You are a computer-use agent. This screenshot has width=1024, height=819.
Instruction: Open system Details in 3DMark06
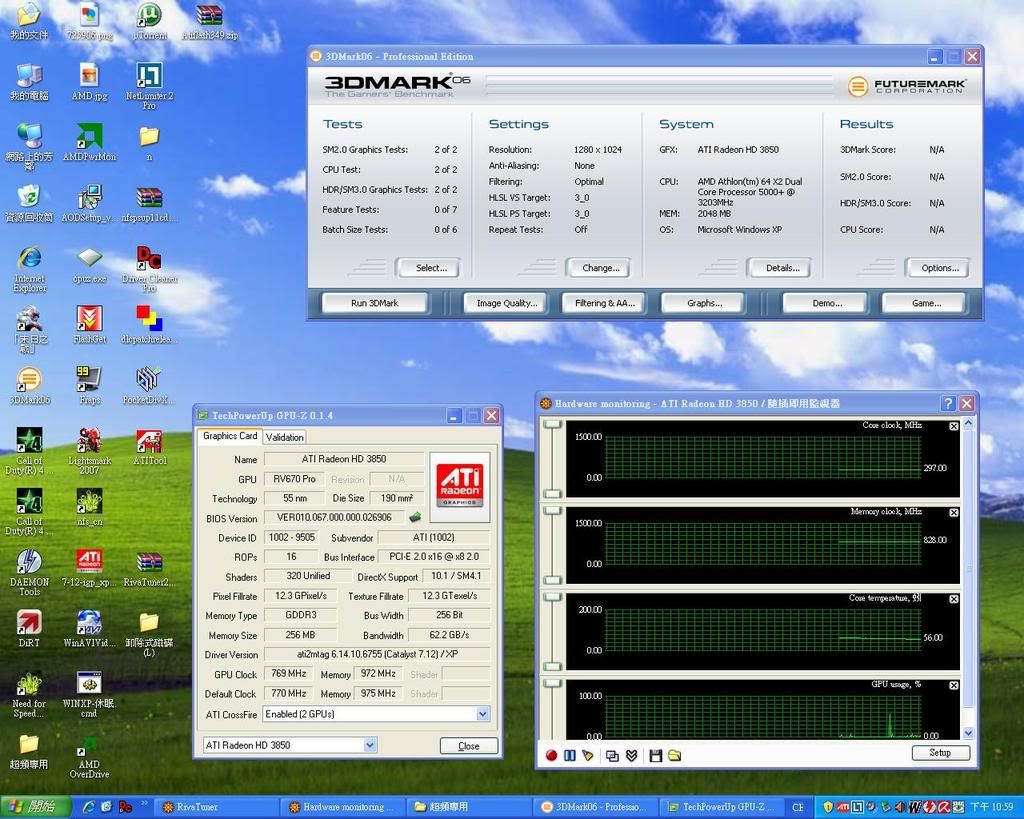[782, 268]
